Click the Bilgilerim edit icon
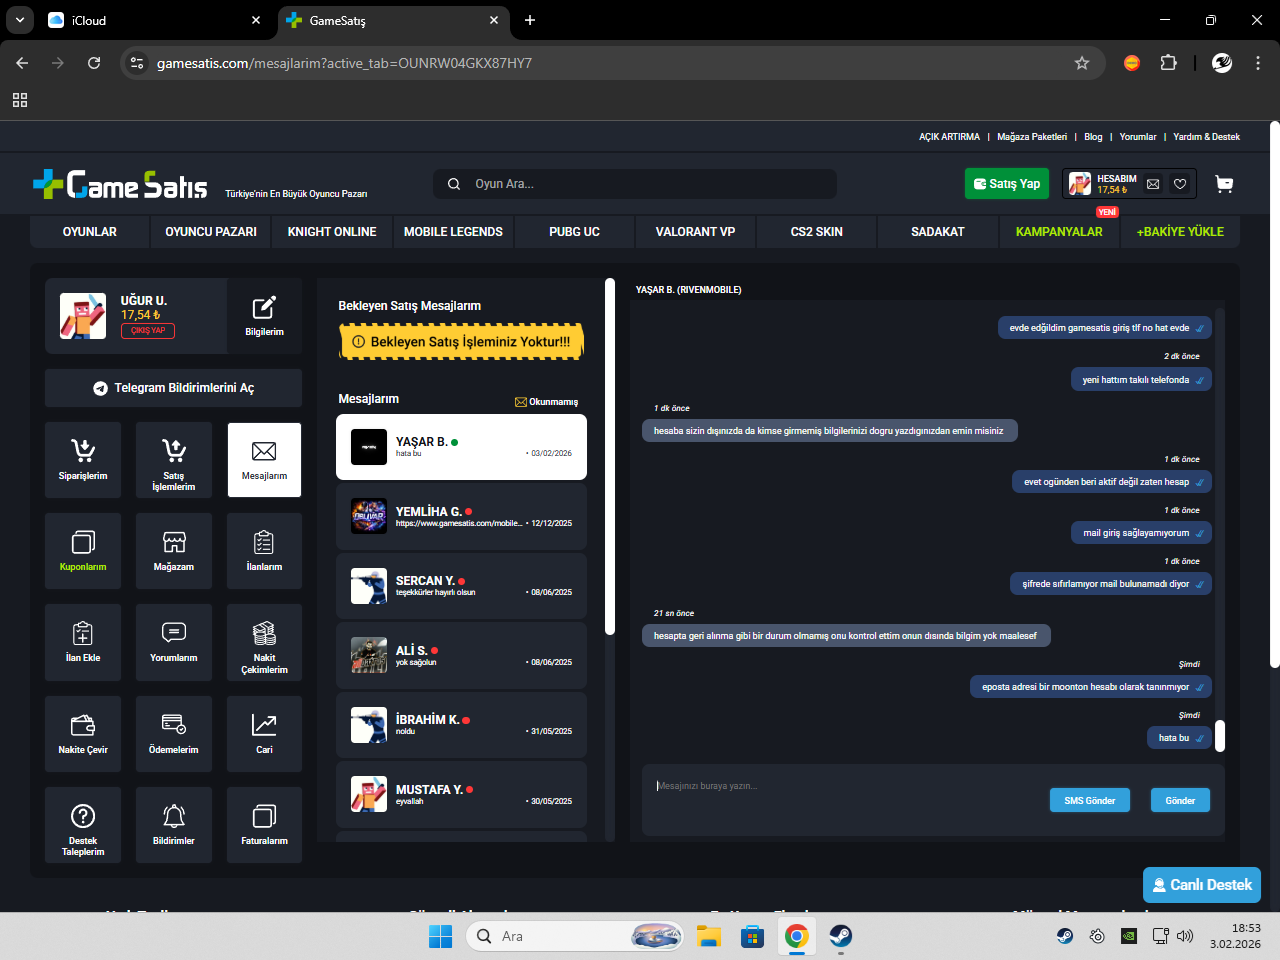This screenshot has height=960, width=1280. (264, 315)
